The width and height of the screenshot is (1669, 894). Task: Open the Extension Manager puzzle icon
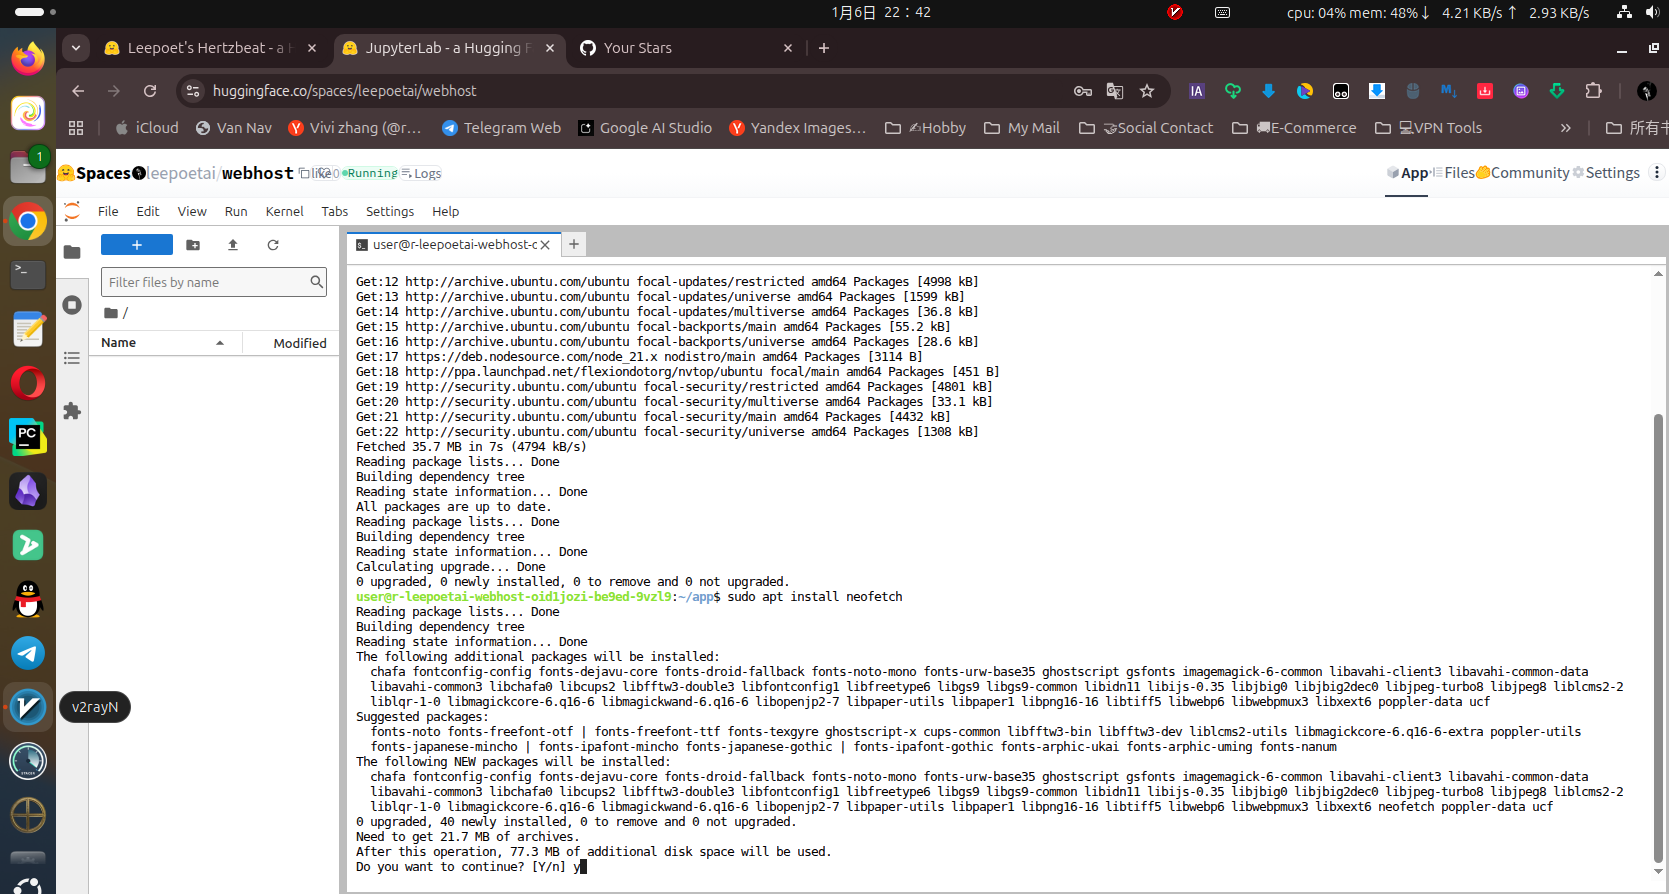(x=72, y=411)
